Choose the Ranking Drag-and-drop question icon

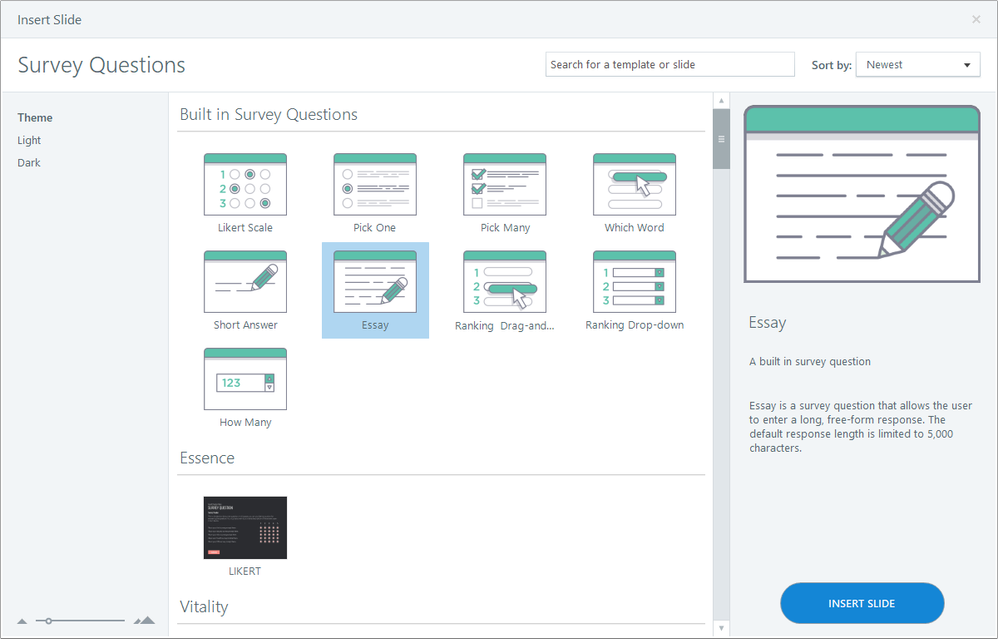505,282
